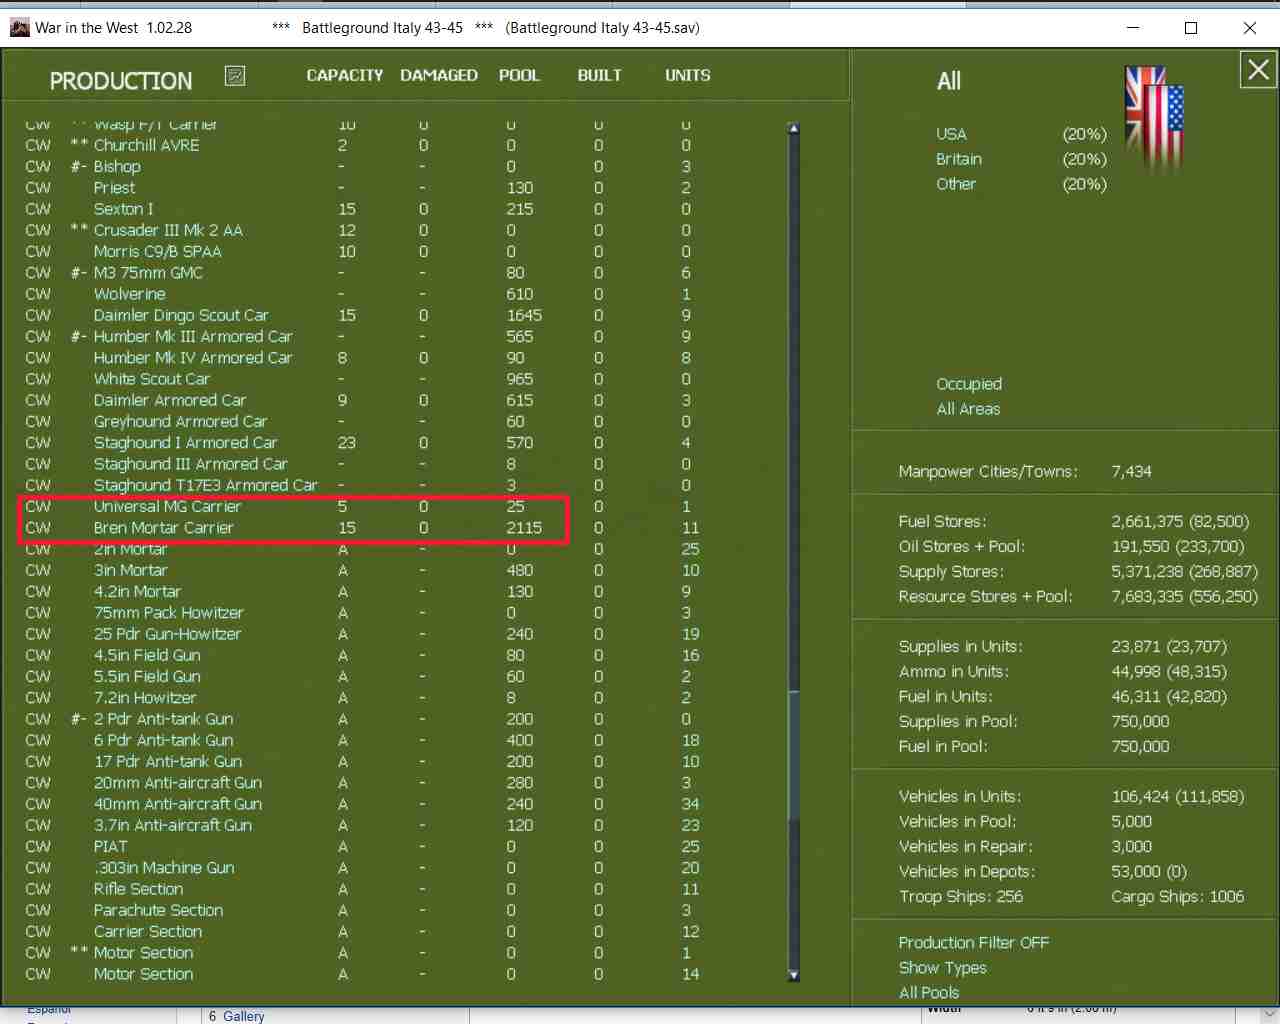
Task: Click the combined UK and US flags image
Action: (1154, 119)
